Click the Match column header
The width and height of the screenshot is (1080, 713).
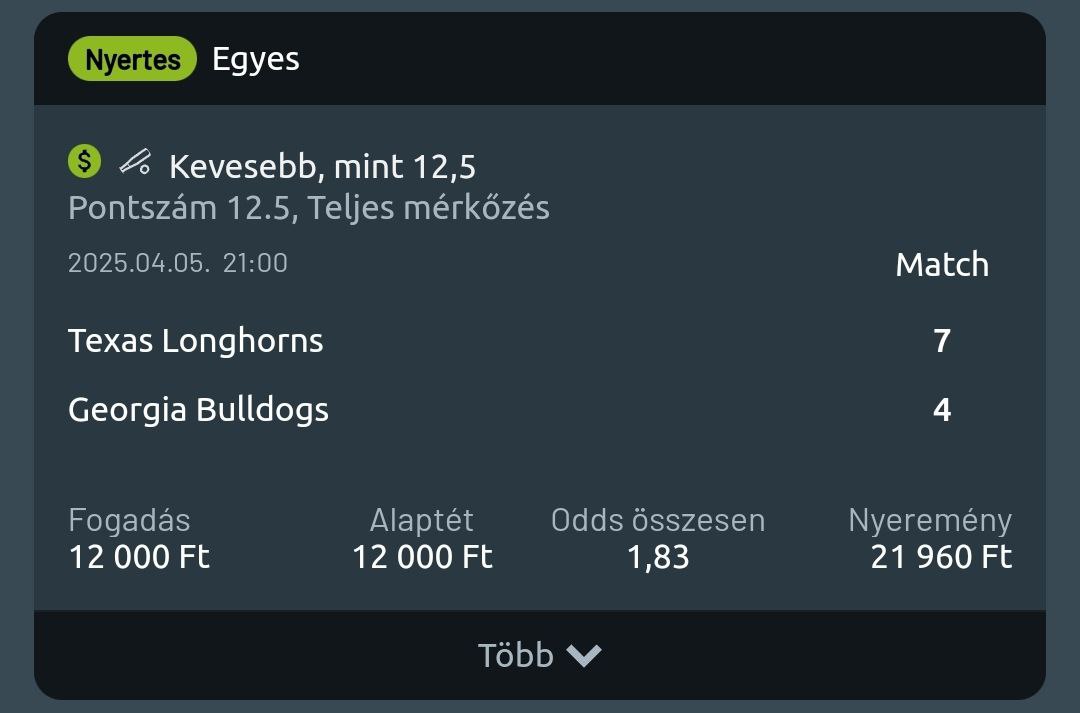point(942,265)
